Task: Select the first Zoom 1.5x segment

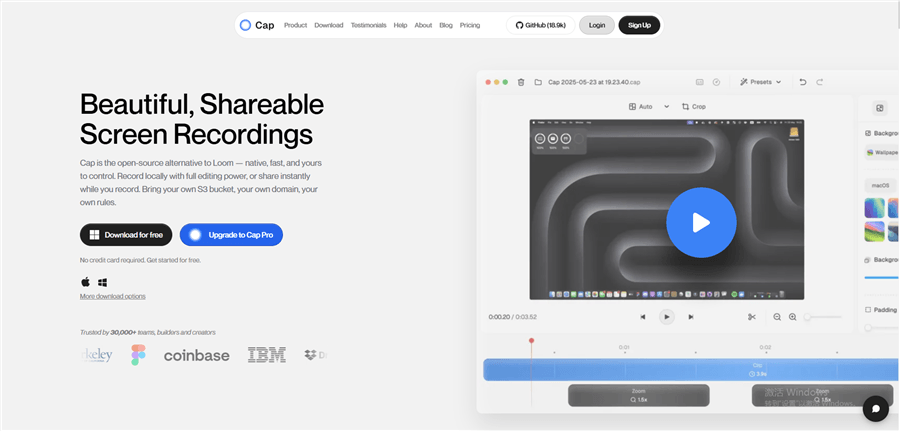Action: (639, 395)
